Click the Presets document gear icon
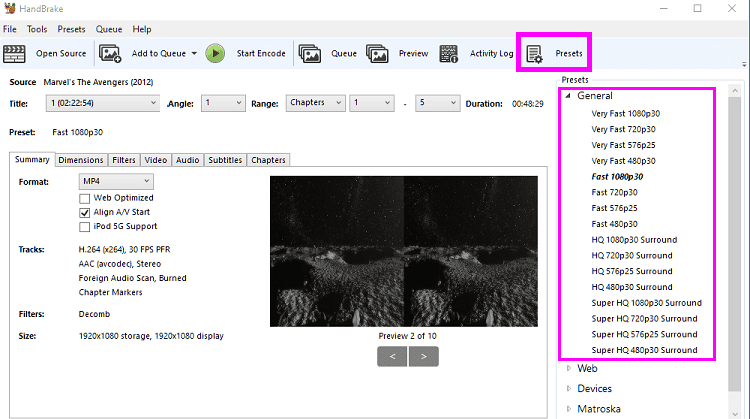 tap(534, 54)
